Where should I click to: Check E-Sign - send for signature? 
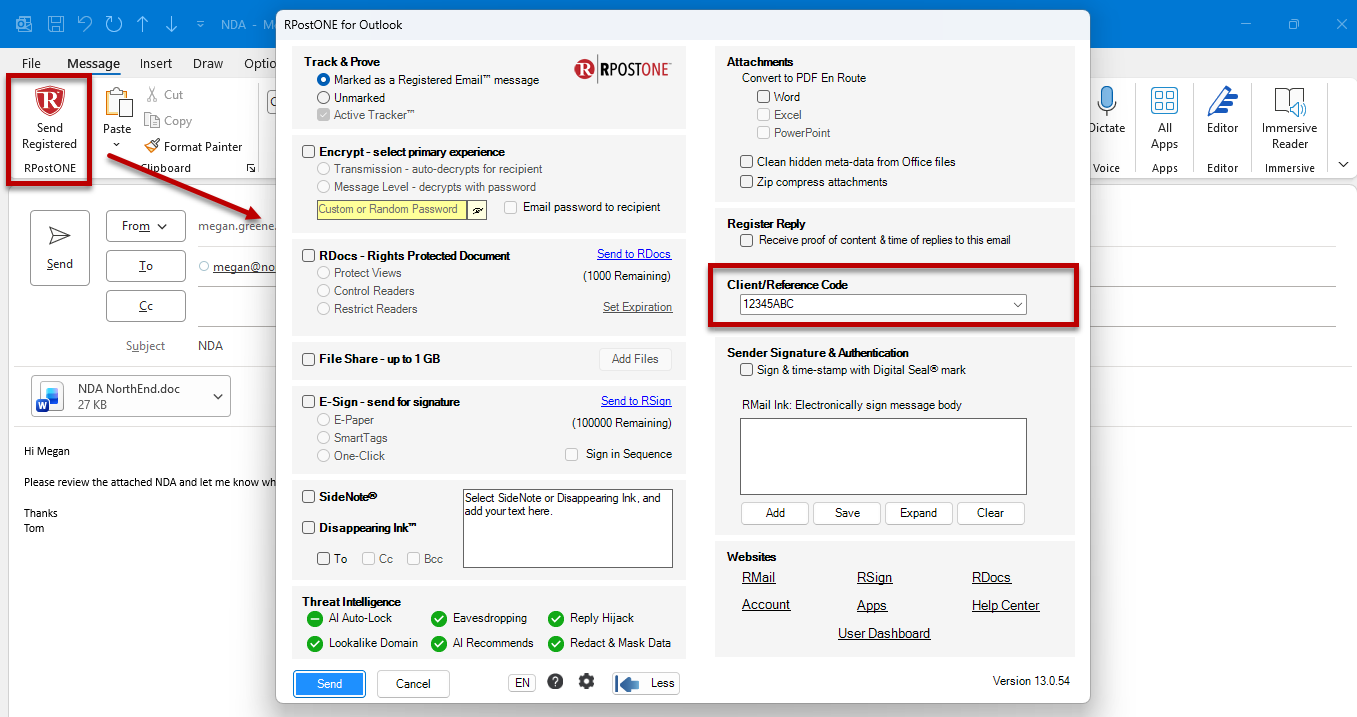click(309, 402)
